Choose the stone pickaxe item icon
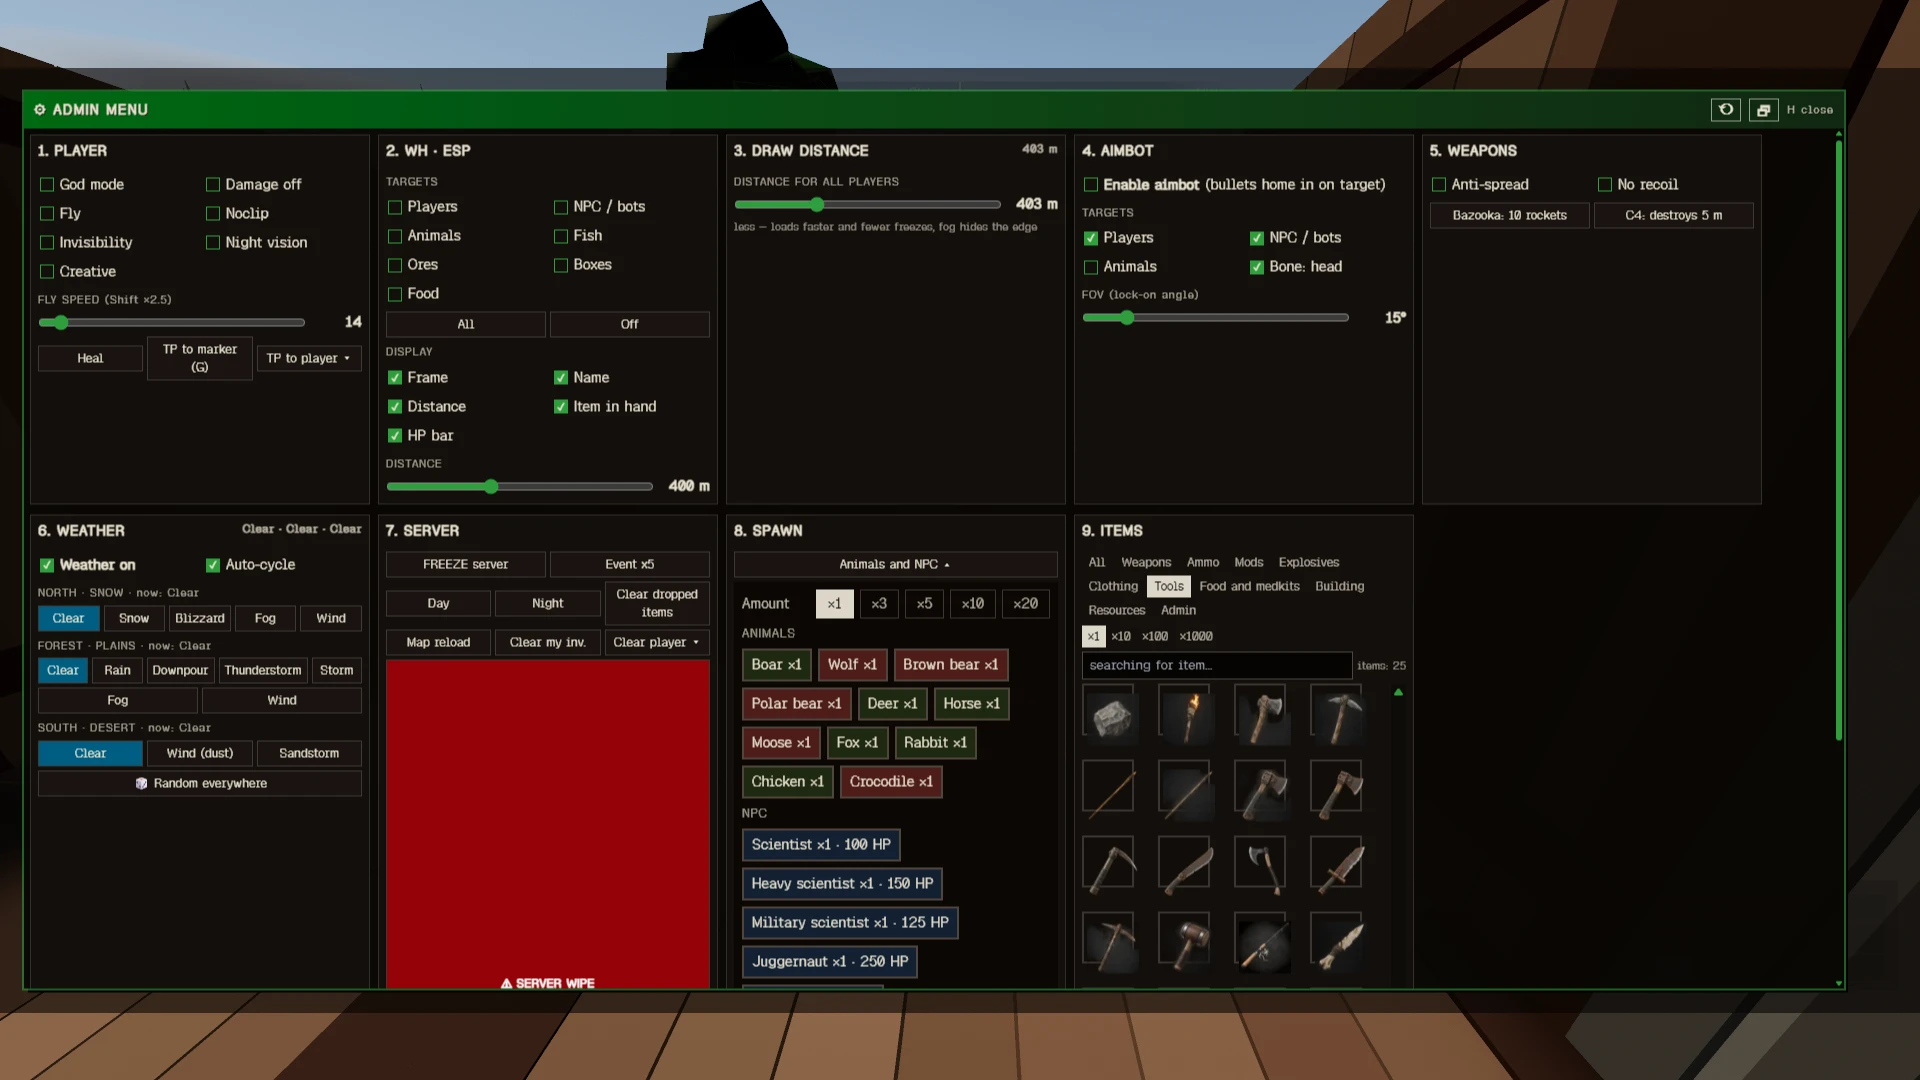 tap(1336, 715)
